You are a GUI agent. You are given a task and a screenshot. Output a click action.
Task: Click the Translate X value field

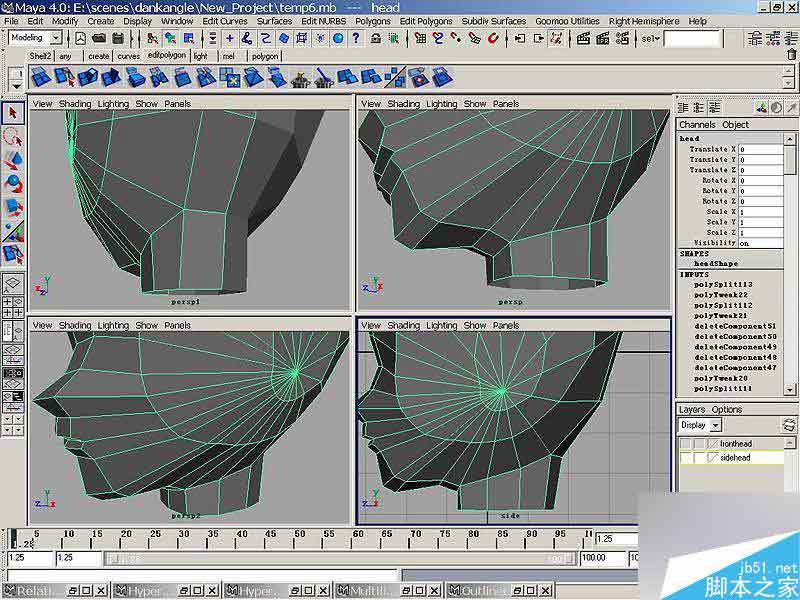click(760, 149)
